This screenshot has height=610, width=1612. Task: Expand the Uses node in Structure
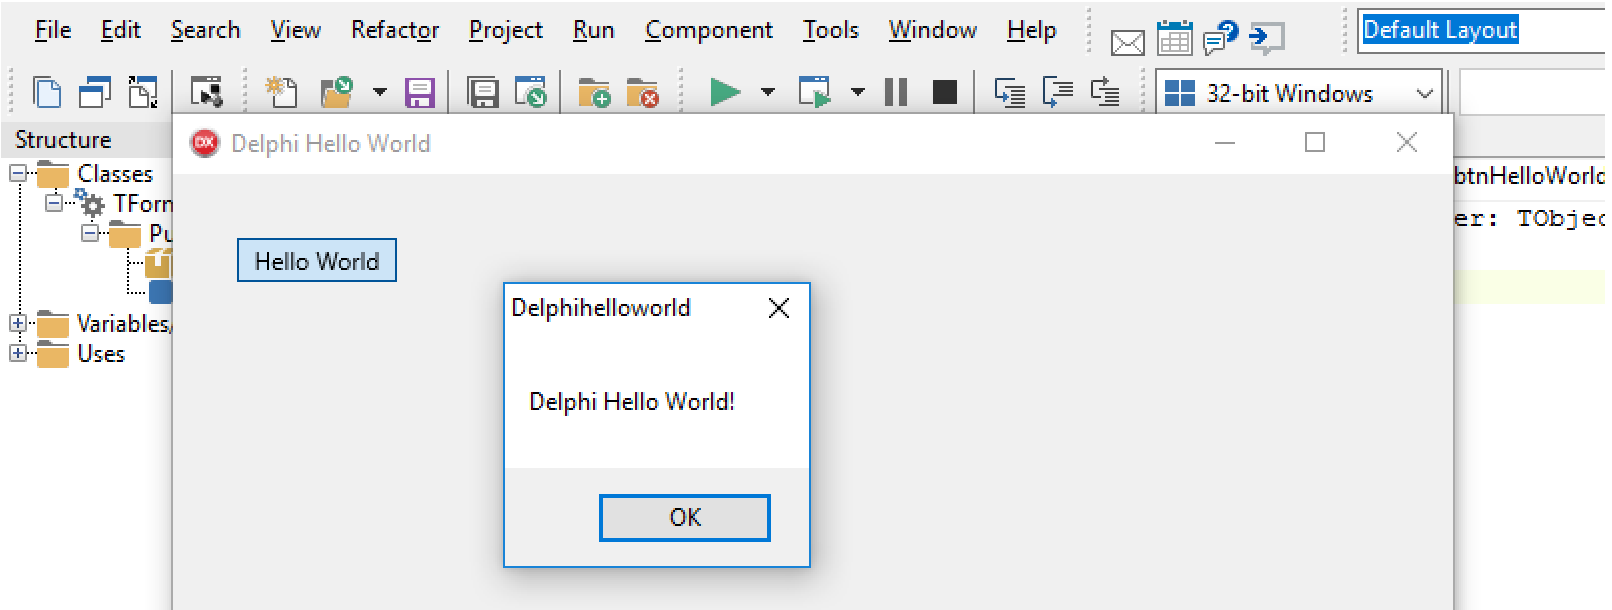point(18,353)
